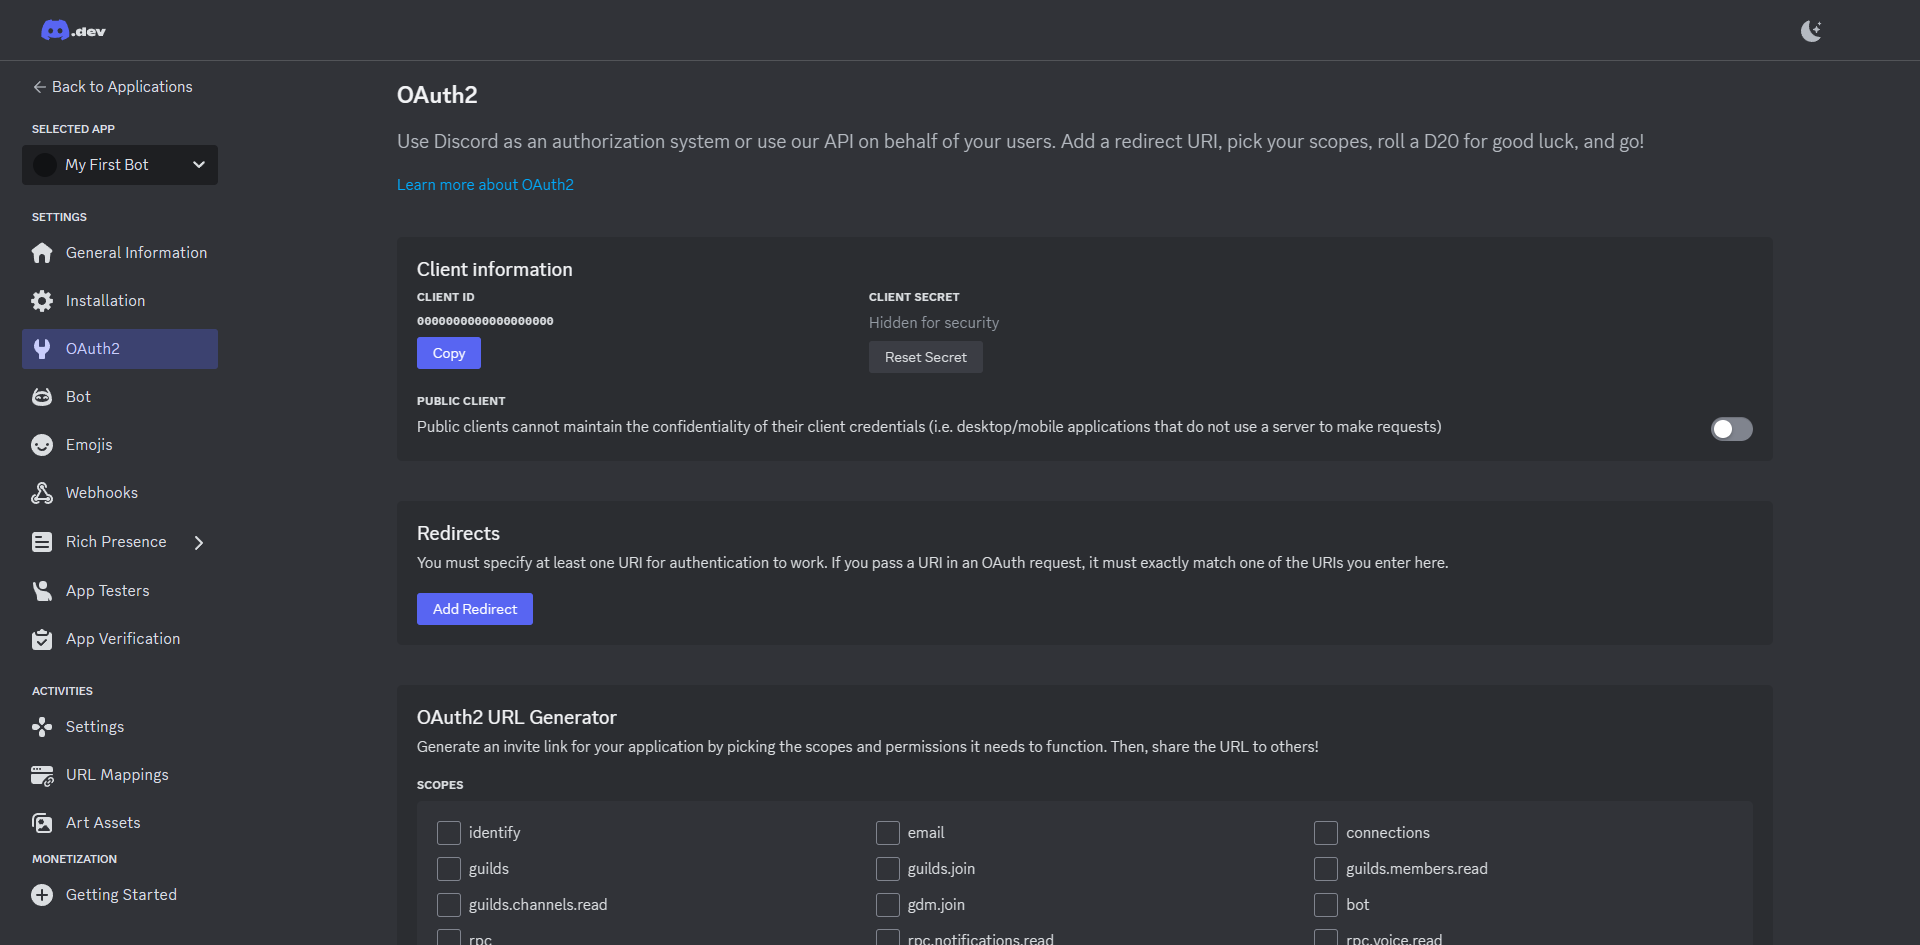
Task: Check the gdm.join scope checkbox
Action: pos(888,905)
